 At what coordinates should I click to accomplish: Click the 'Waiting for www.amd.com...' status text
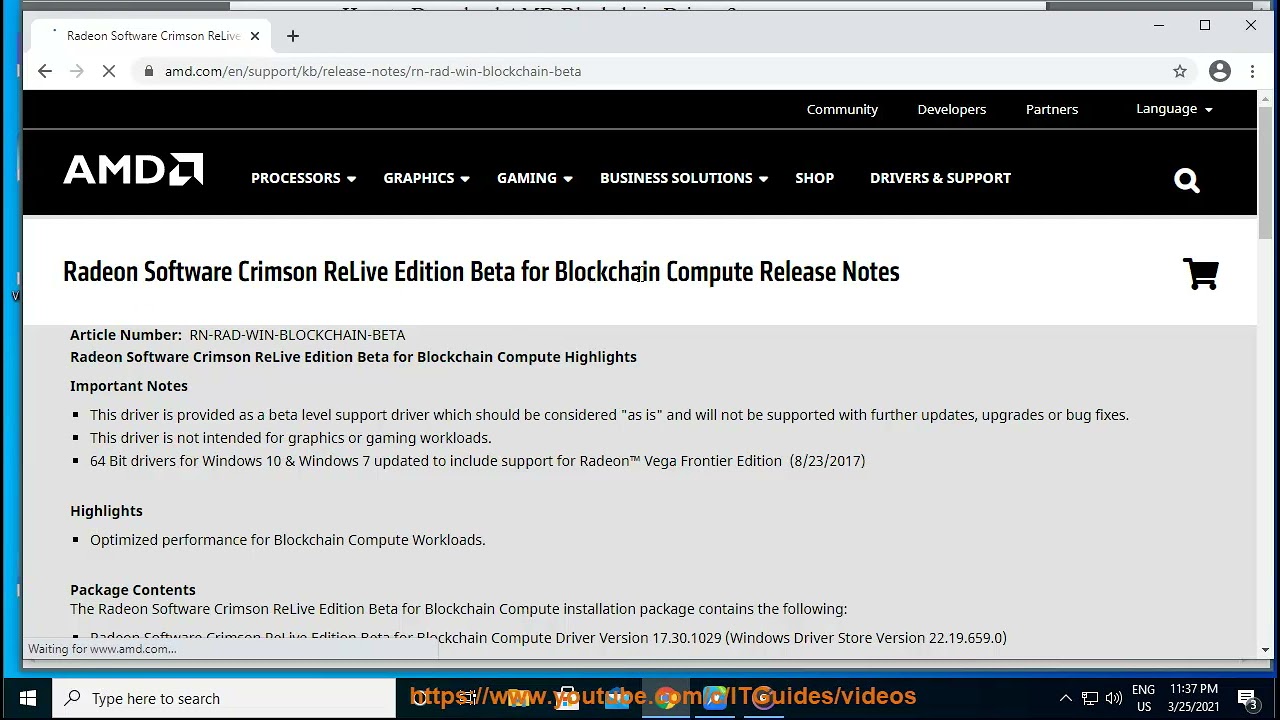[102, 649]
